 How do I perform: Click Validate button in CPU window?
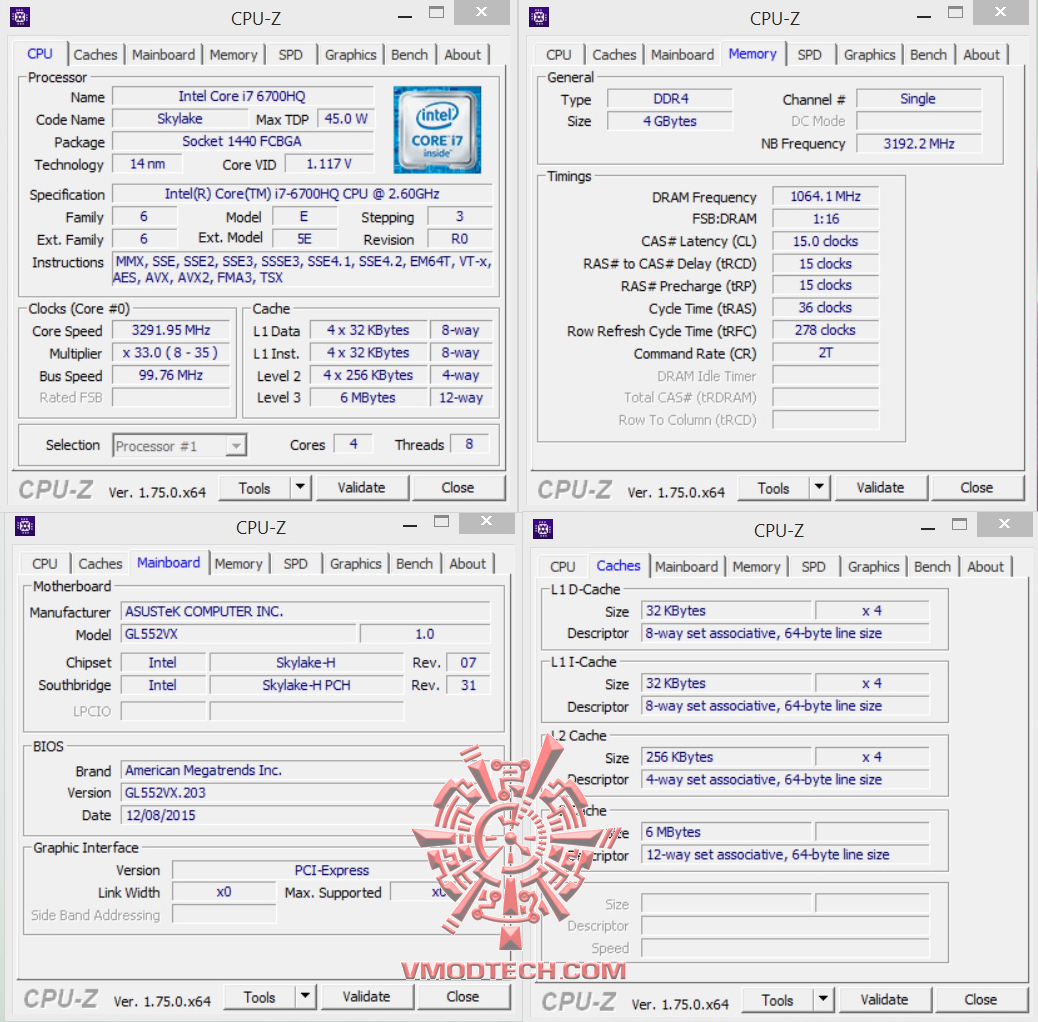coord(361,488)
